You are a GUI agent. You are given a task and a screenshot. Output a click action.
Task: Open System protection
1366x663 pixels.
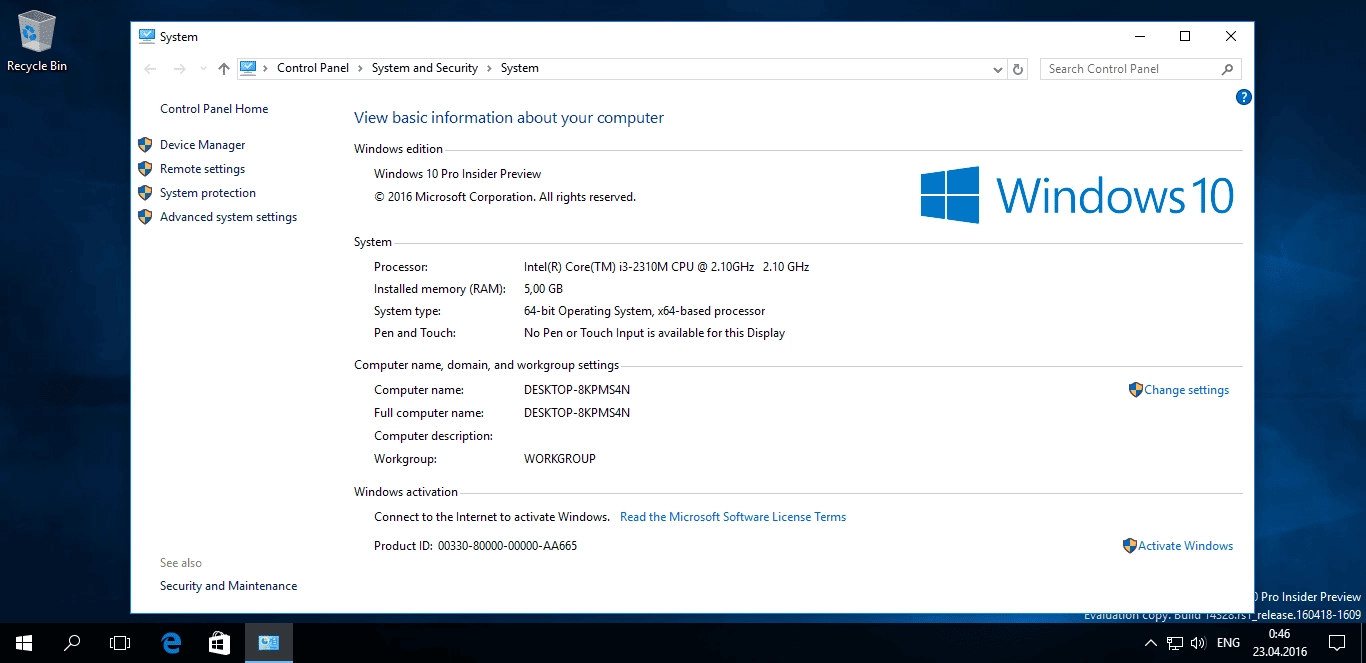[x=208, y=193]
